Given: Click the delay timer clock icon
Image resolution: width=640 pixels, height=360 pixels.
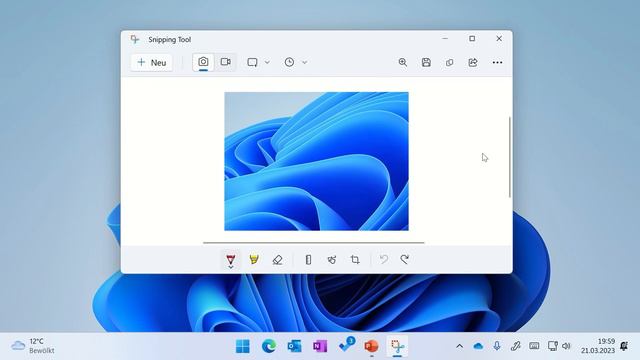Looking at the screenshot, I should point(289,62).
